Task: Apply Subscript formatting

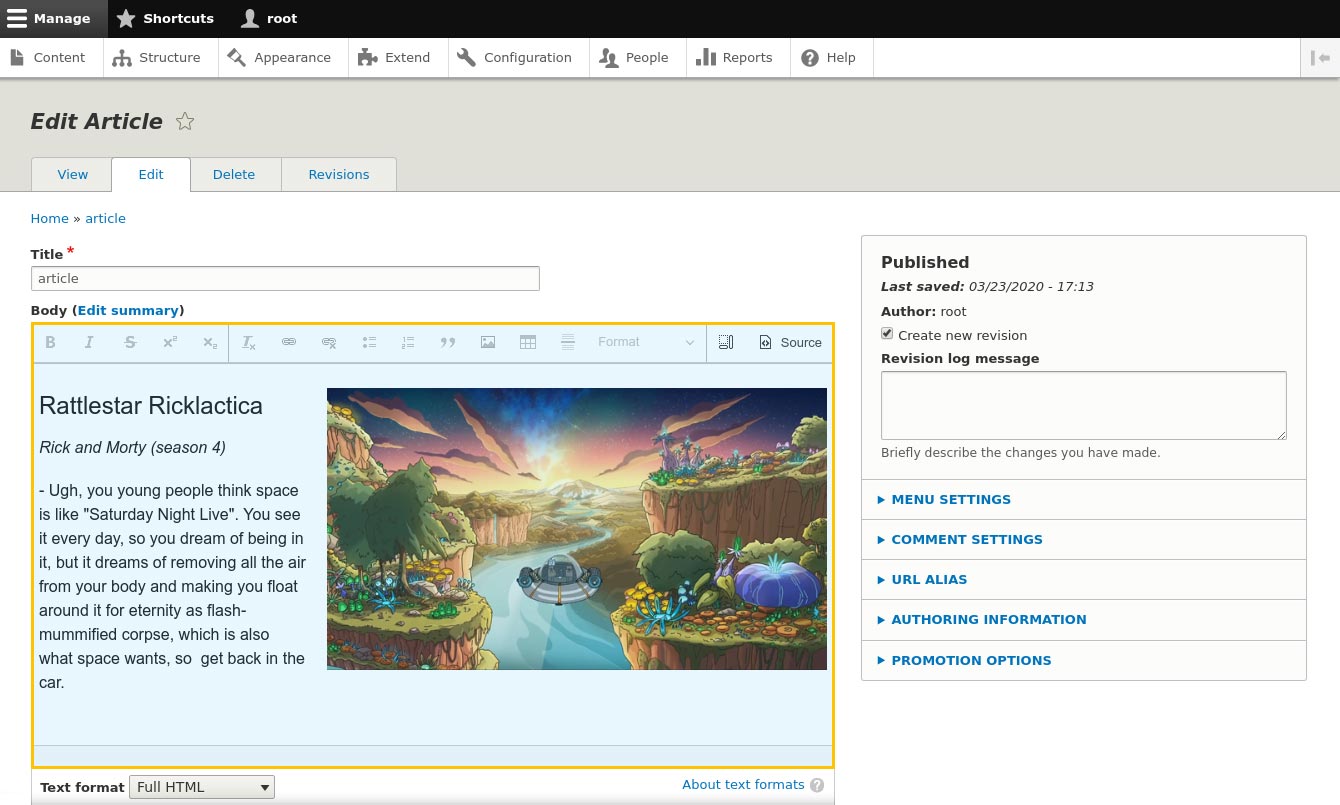Action: [210, 342]
